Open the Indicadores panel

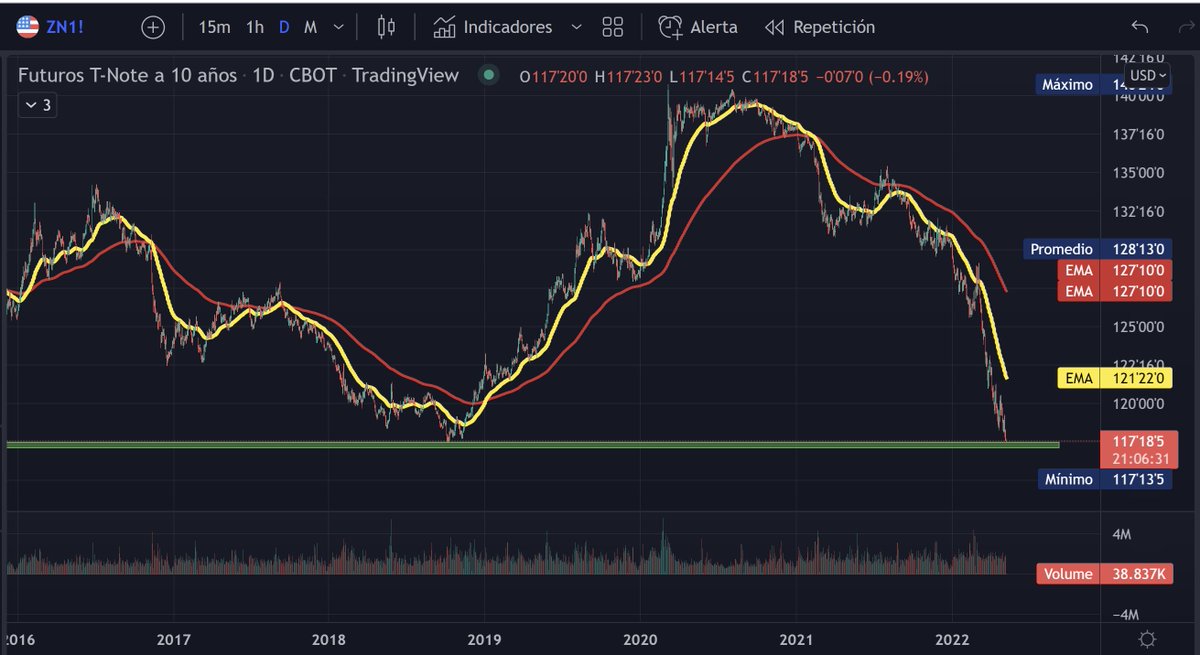tap(492, 27)
